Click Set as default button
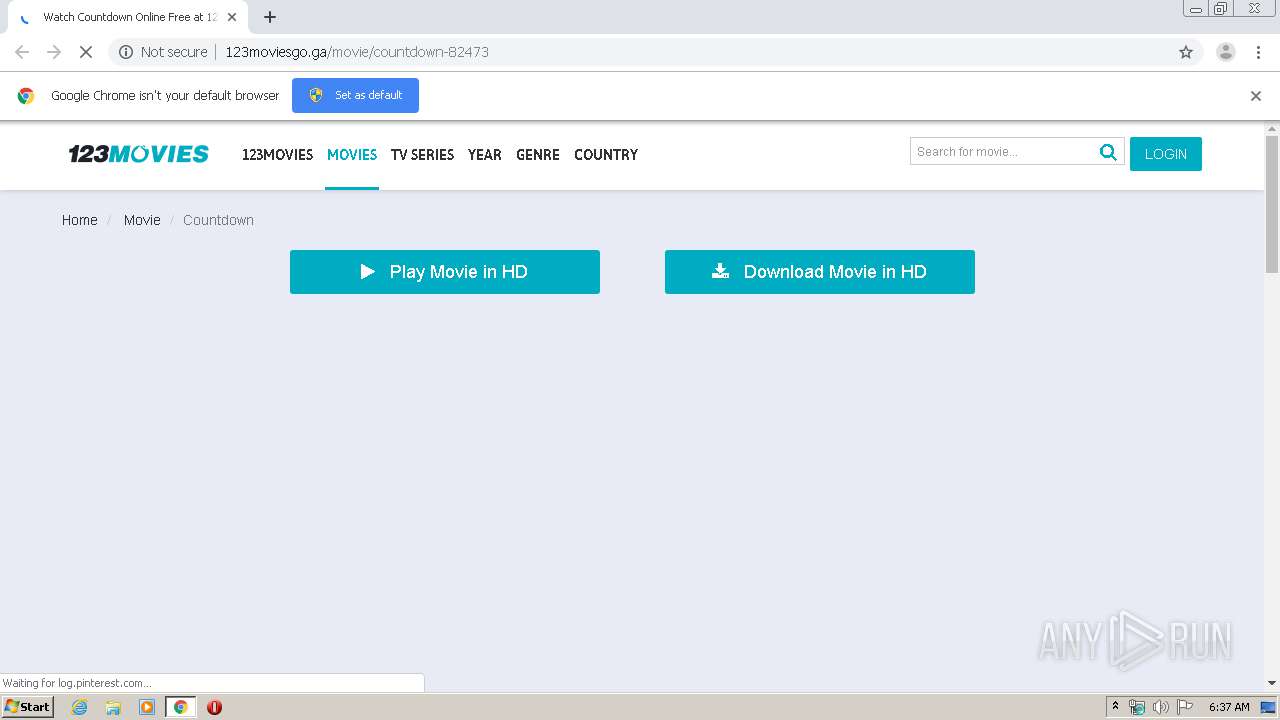 (x=355, y=95)
